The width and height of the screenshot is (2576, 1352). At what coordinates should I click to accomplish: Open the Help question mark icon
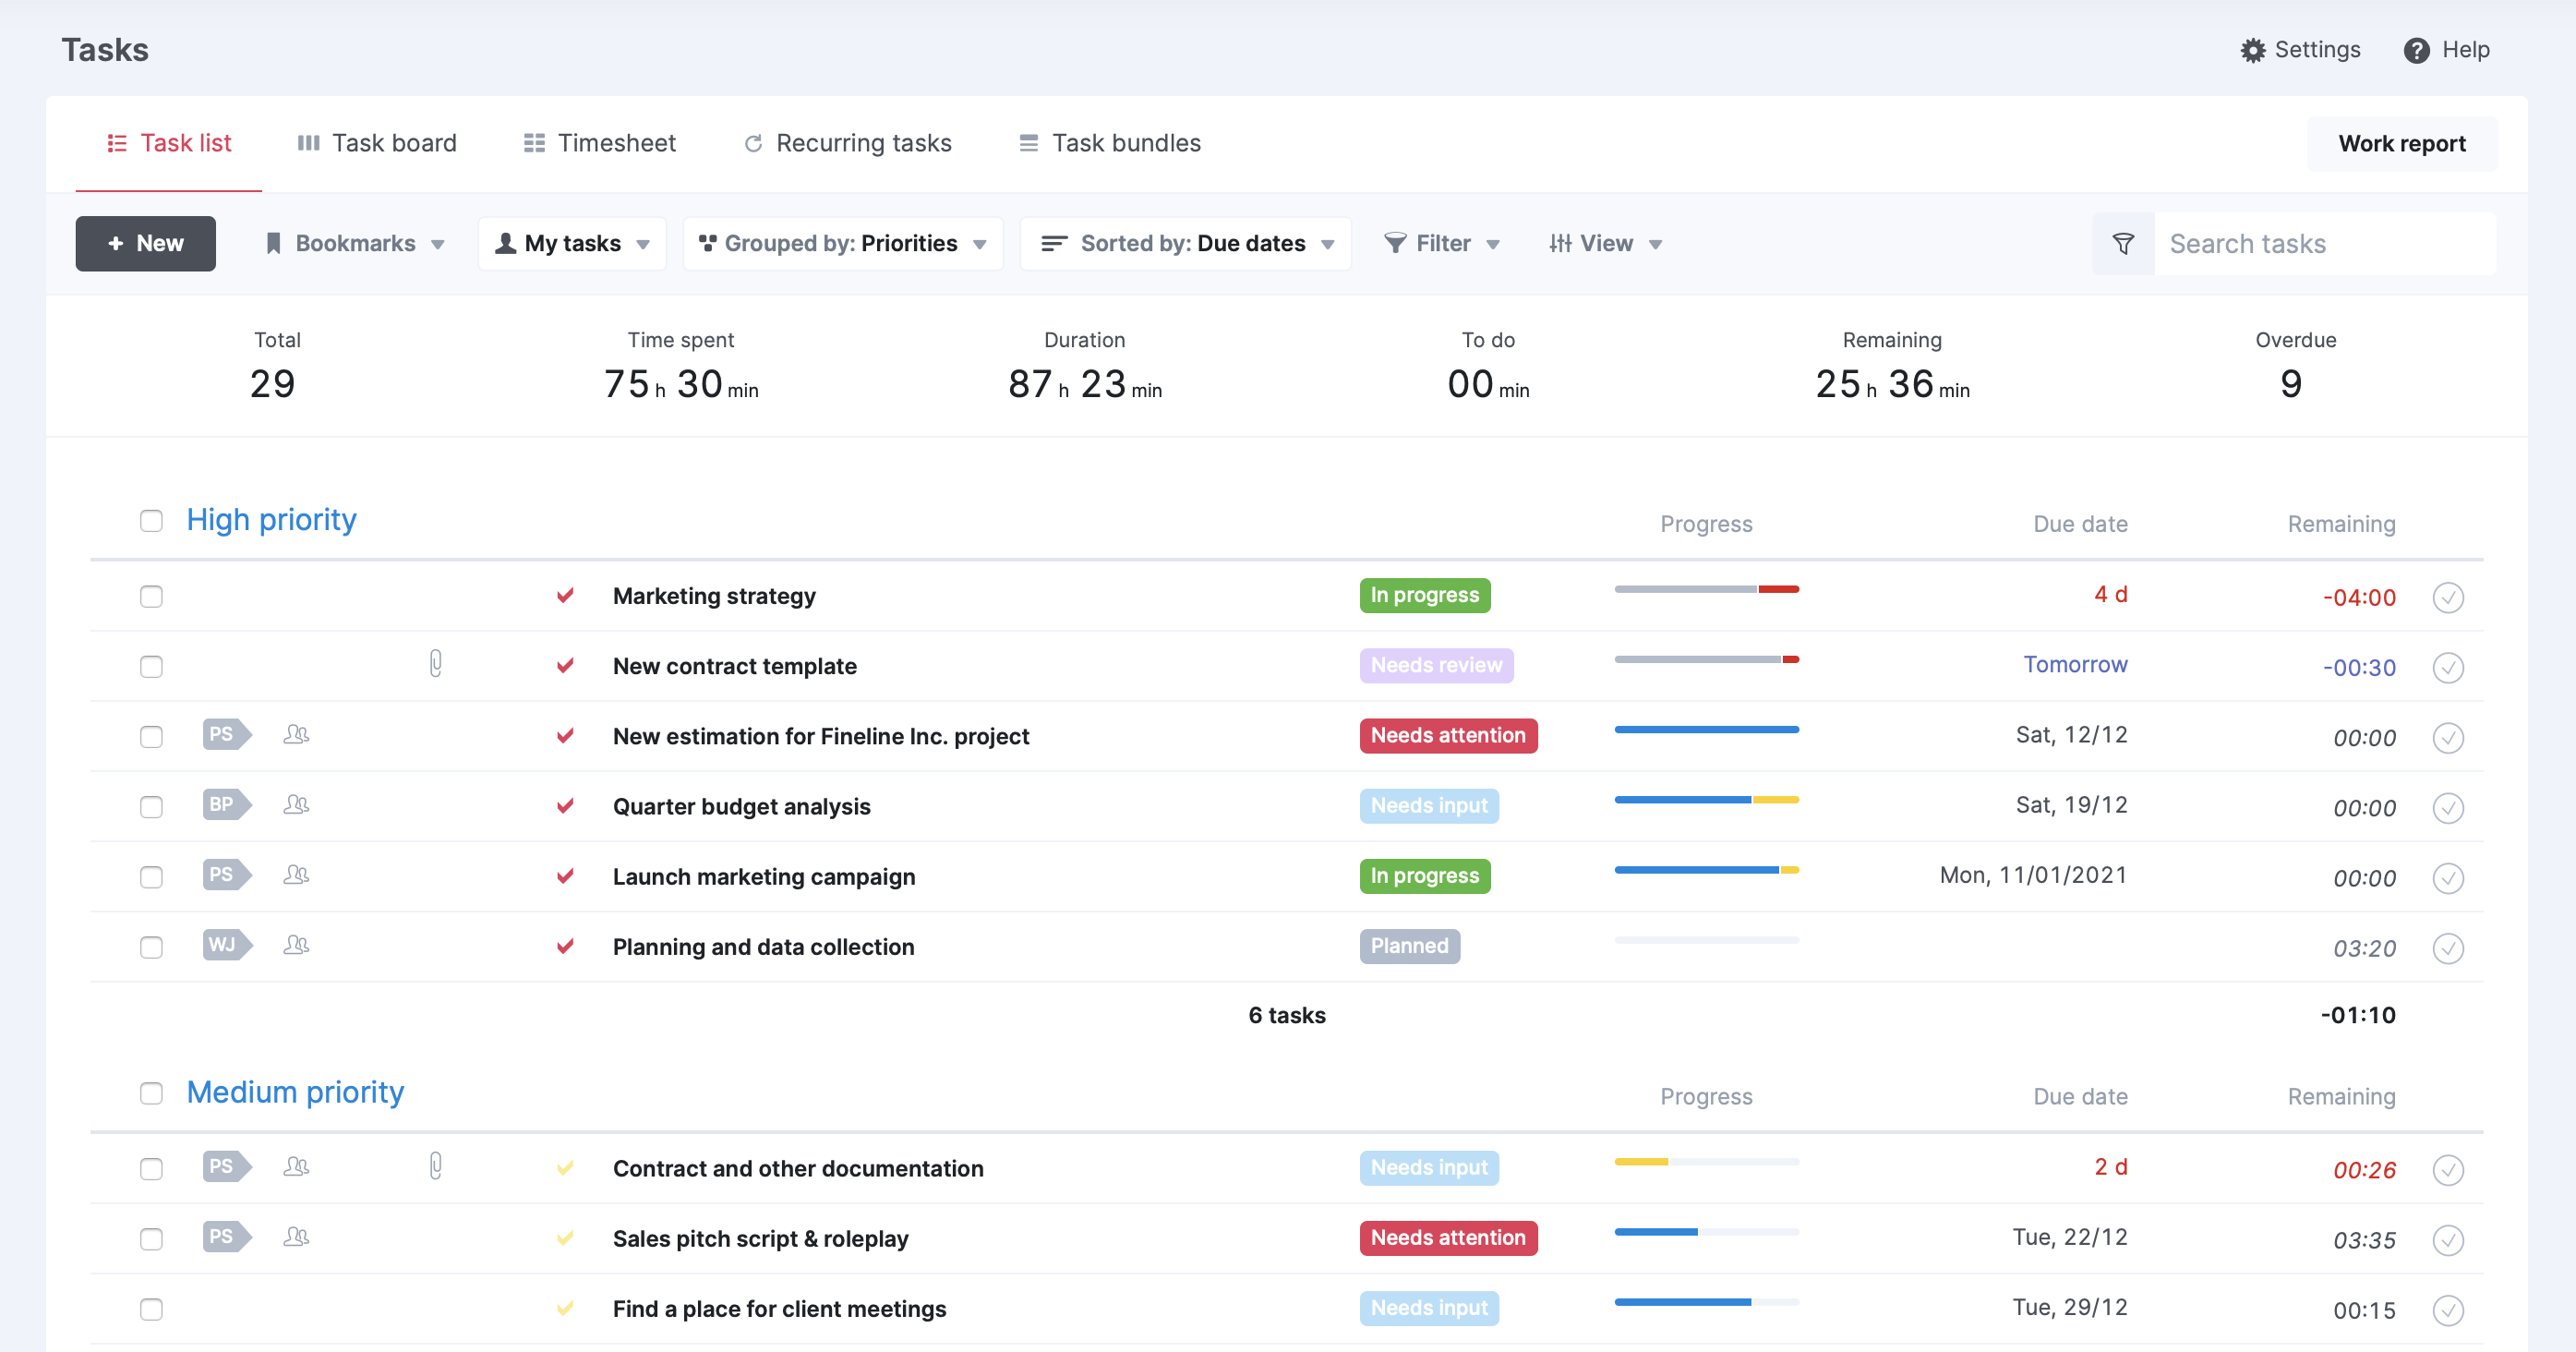[x=2416, y=50]
